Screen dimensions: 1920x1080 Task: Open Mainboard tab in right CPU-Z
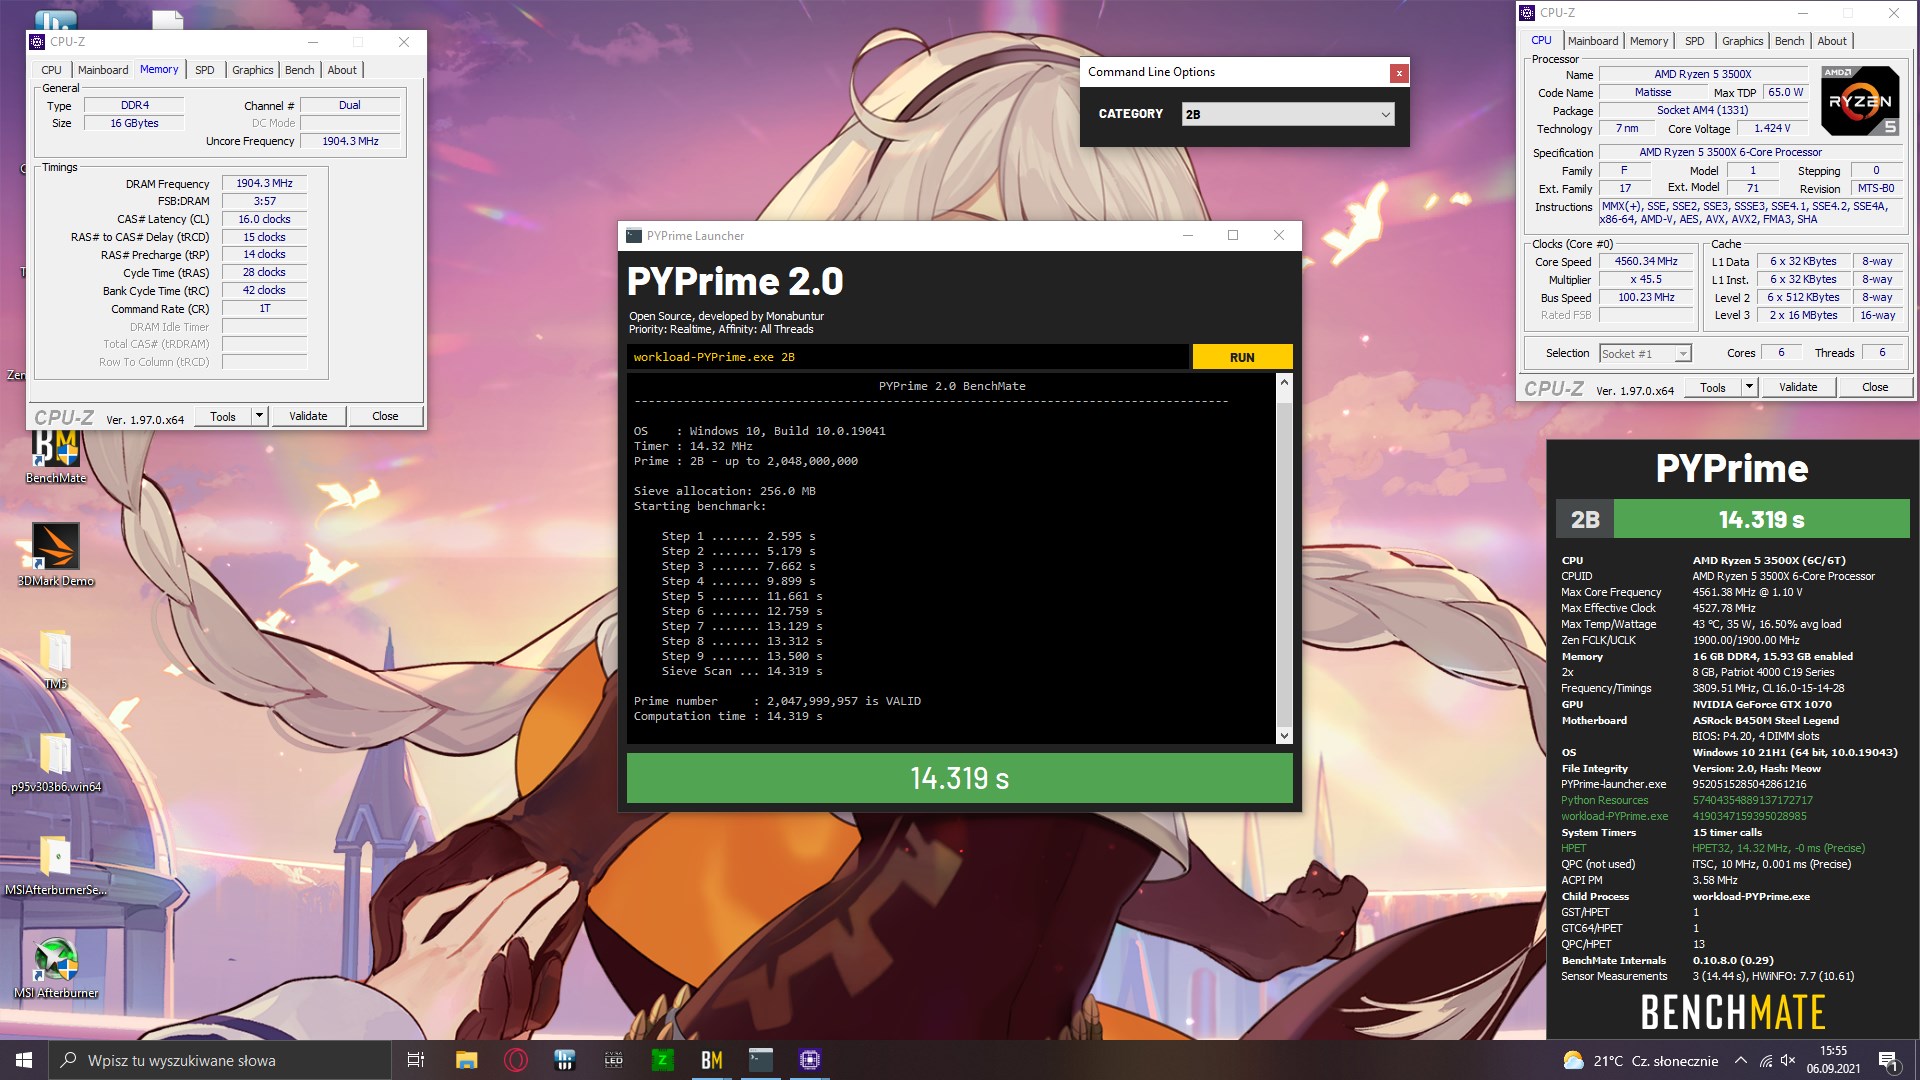[1593, 41]
